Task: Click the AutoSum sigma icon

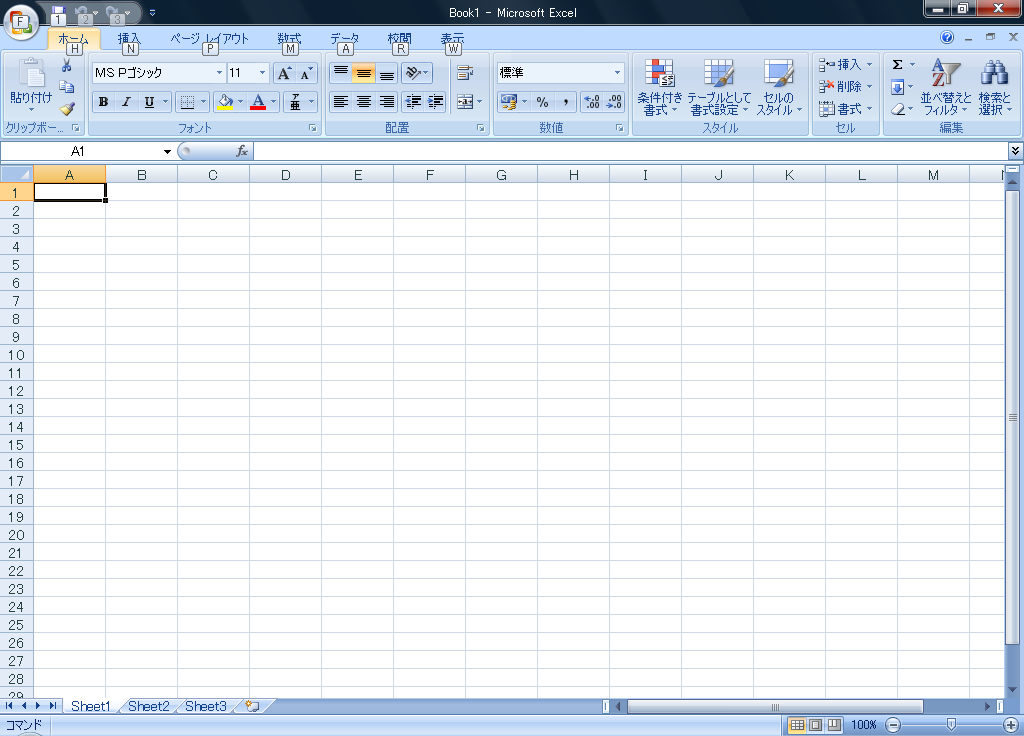Action: [x=897, y=65]
